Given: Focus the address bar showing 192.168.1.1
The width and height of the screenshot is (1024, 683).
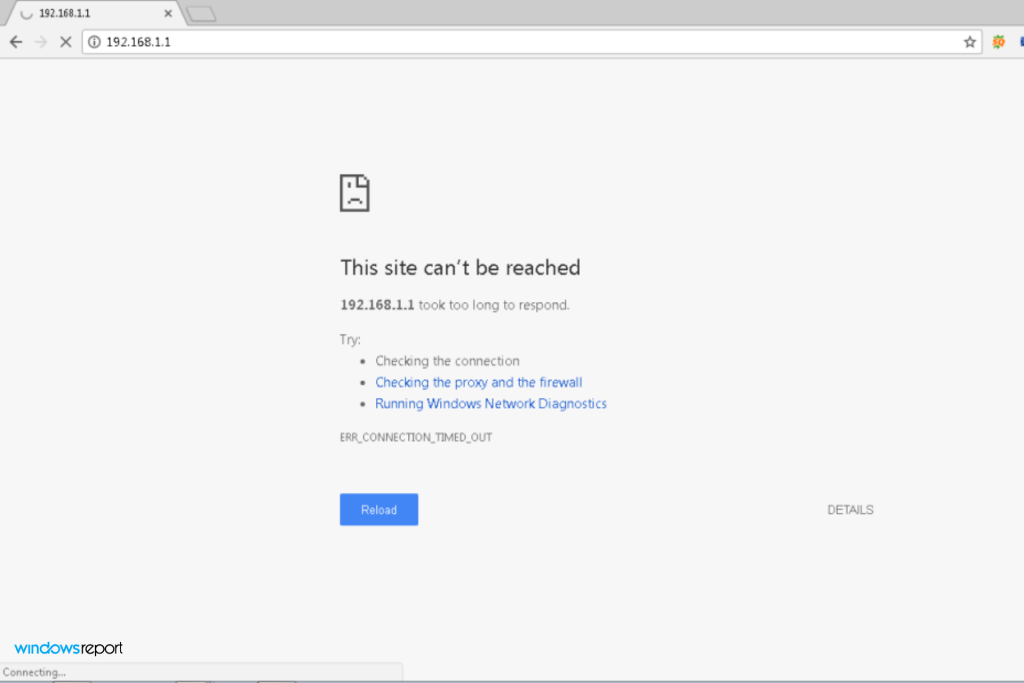Looking at the screenshot, I should (532, 42).
